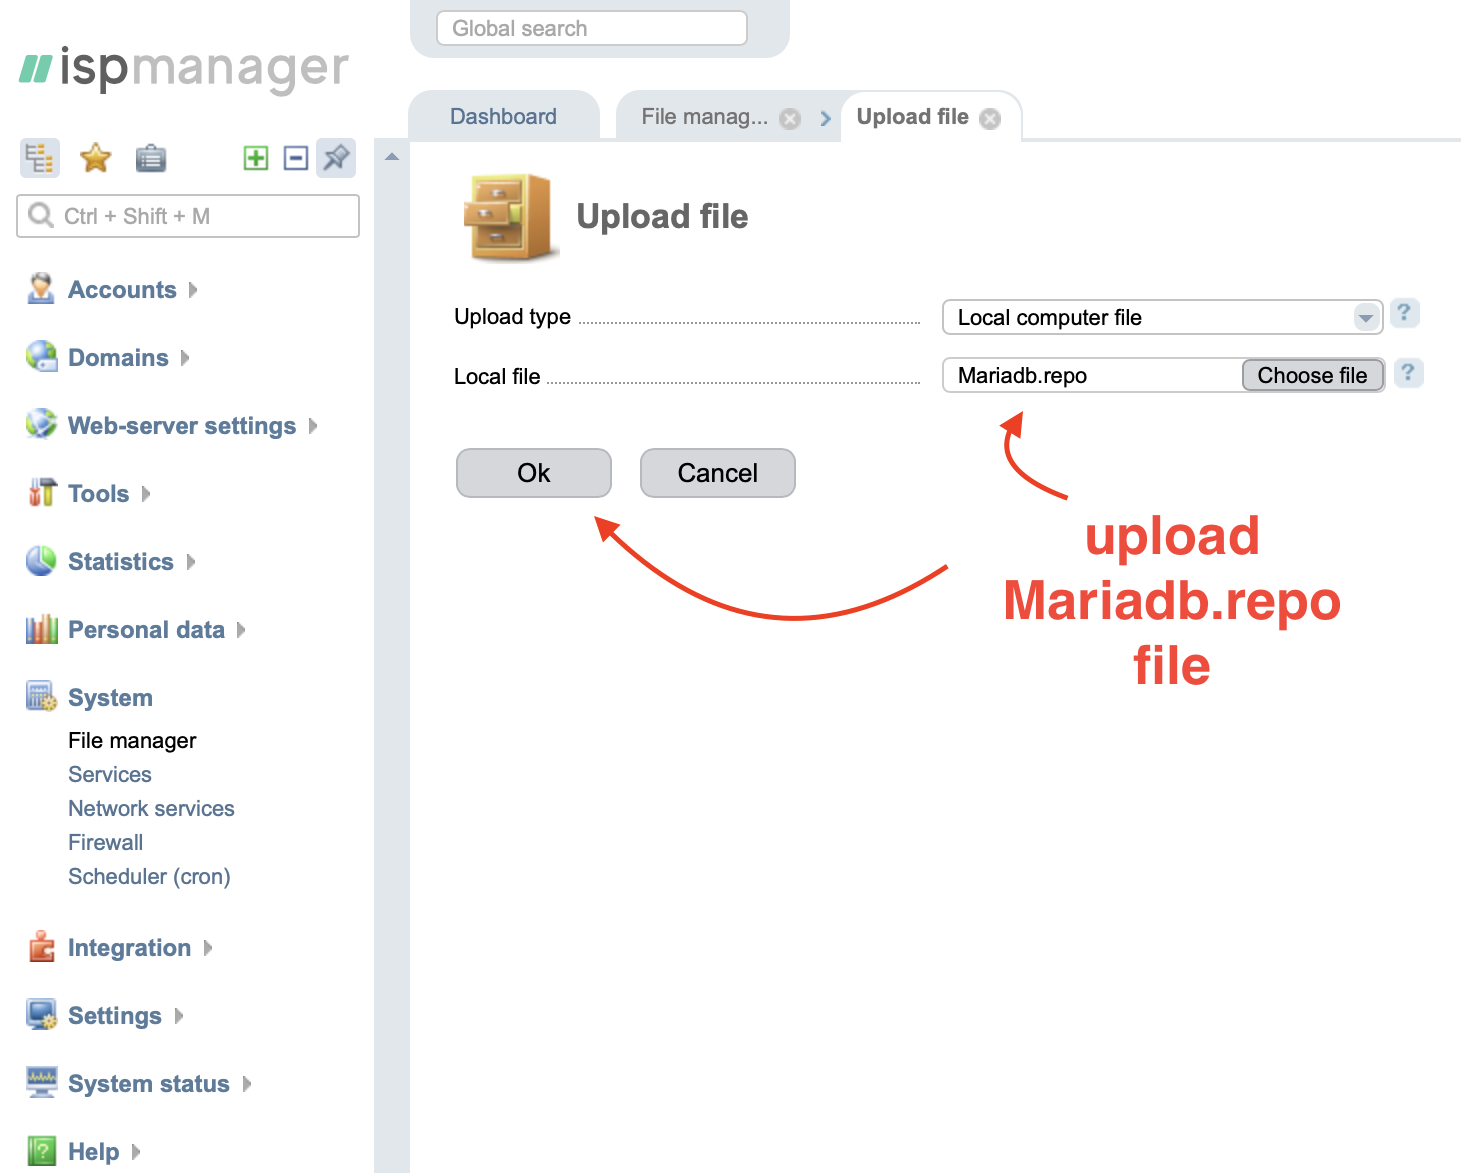Viewport: 1461px width, 1173px height.
Task: Open the menu tree view icon
Action: [x=40, y=158]
